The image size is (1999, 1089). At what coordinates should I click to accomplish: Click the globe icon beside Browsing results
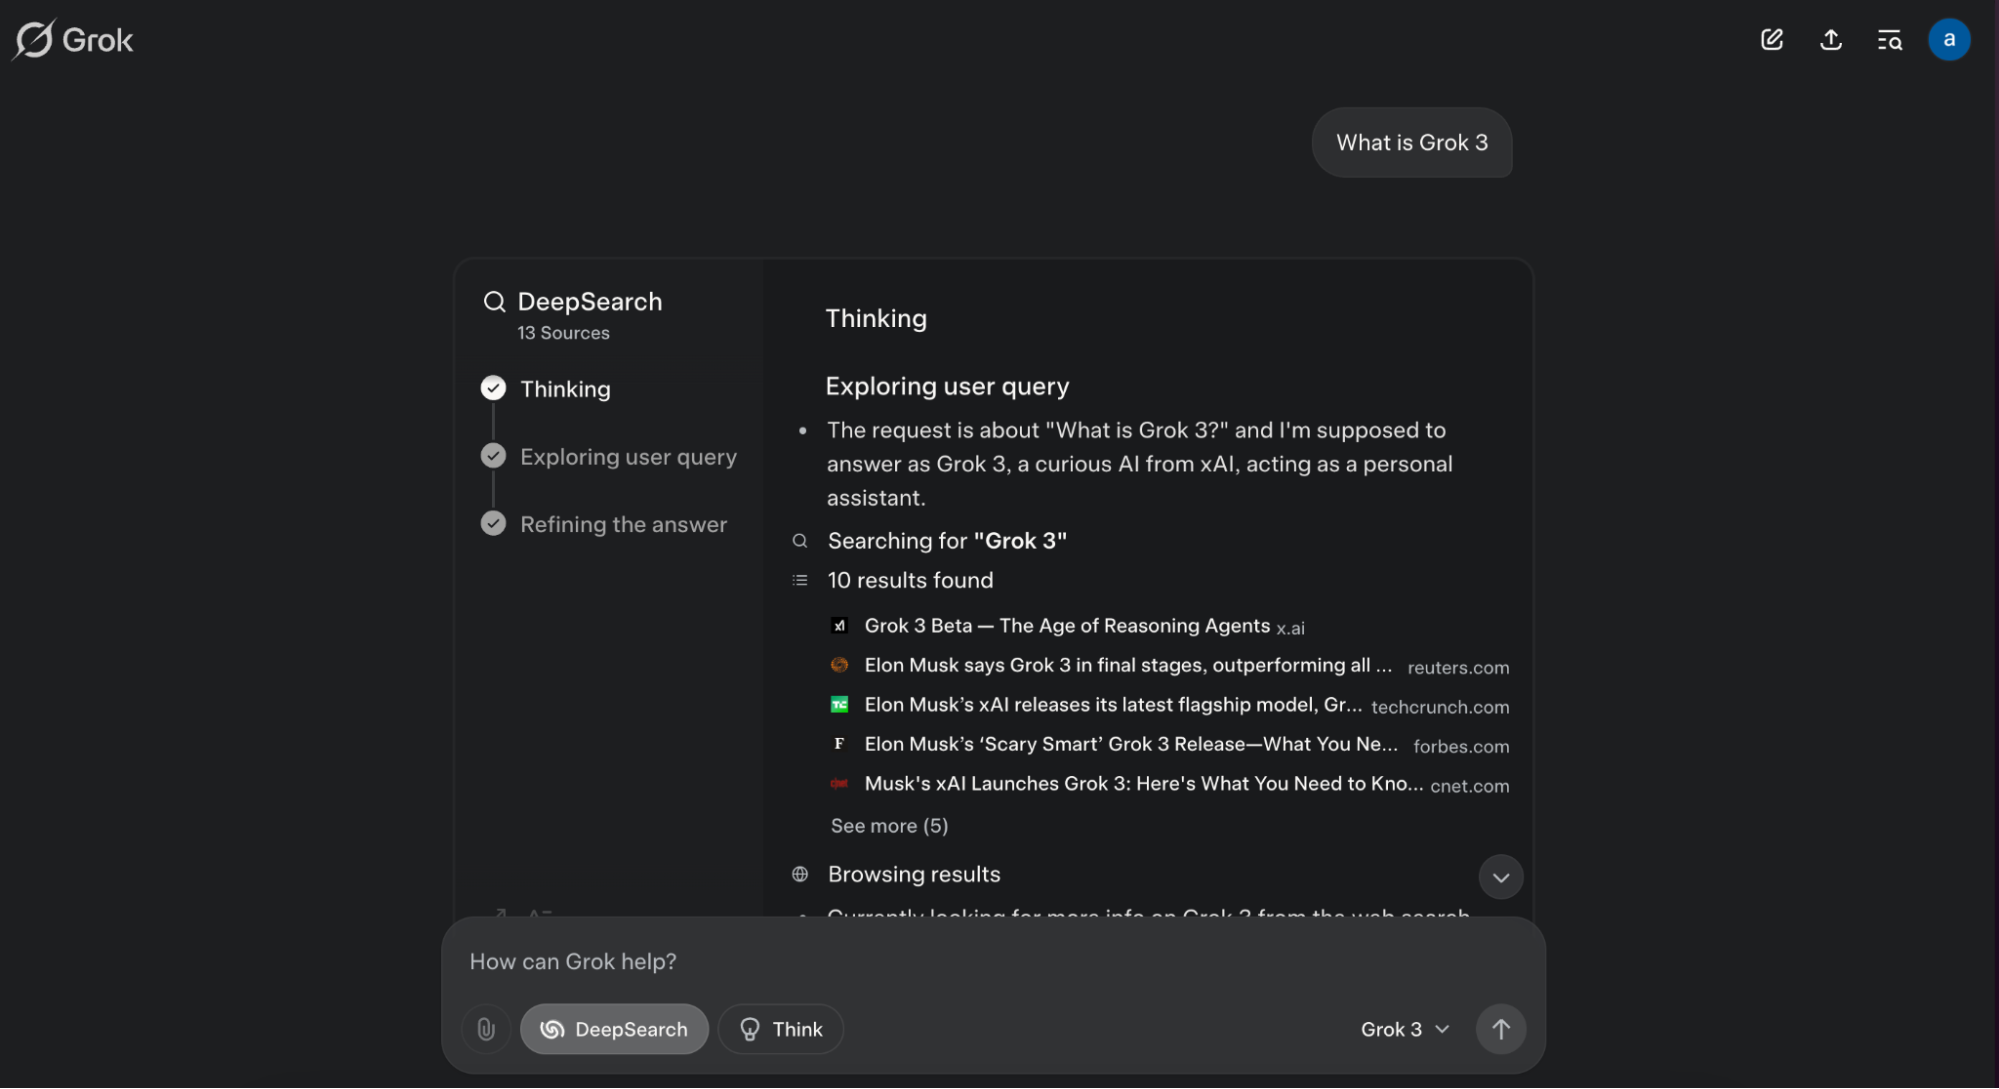[800, 874]
